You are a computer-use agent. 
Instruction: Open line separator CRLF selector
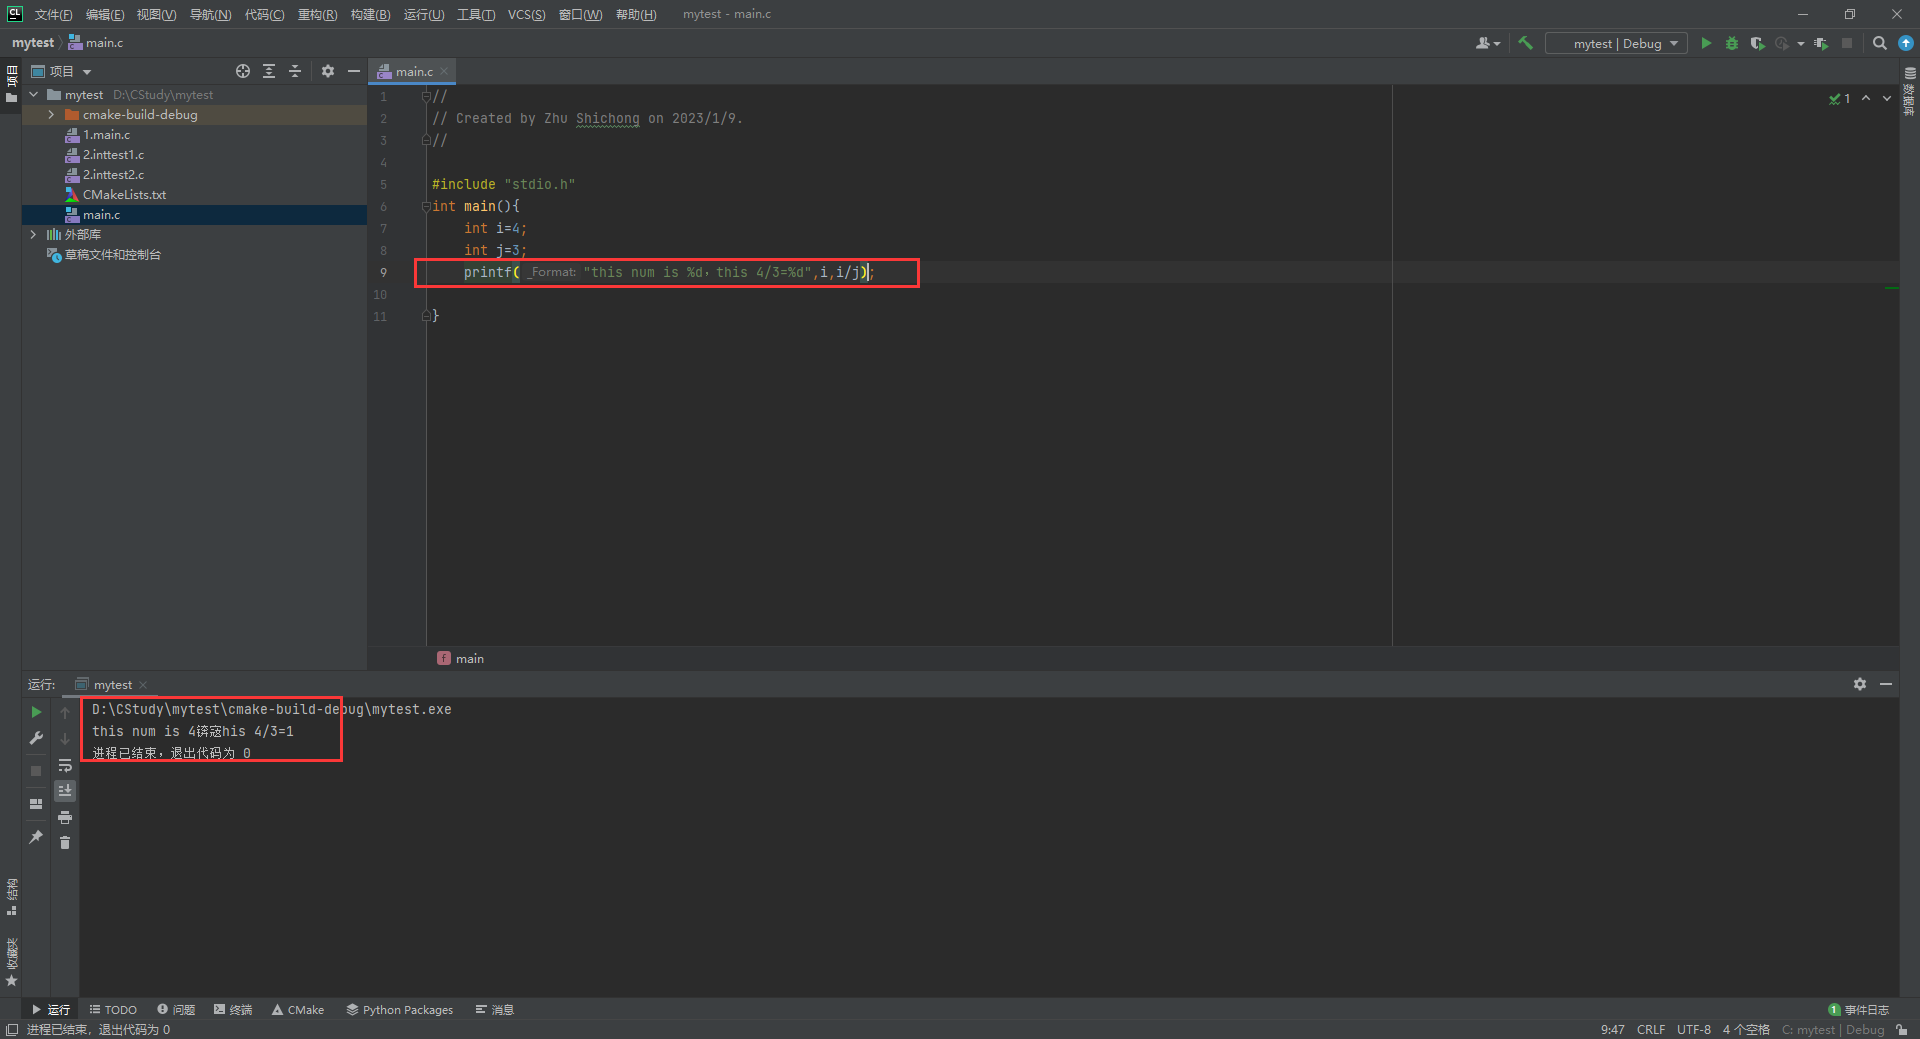click(1651, 1029)
